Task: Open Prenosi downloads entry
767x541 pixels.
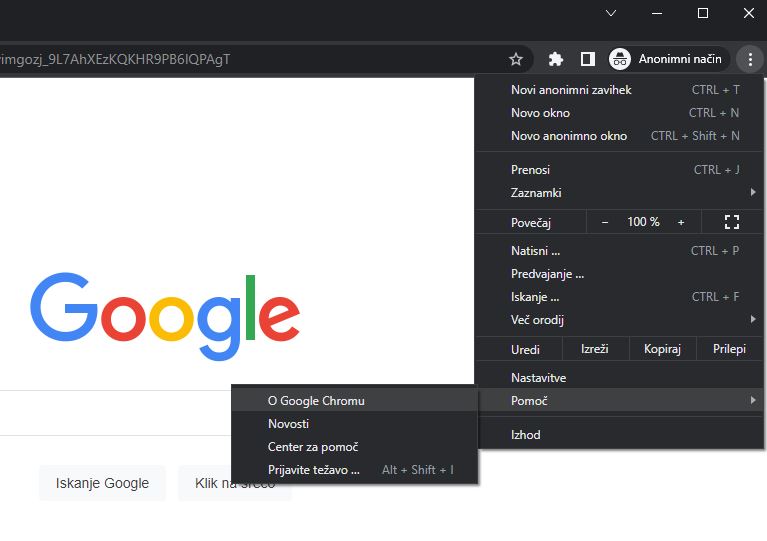Action: click(619, 170)
